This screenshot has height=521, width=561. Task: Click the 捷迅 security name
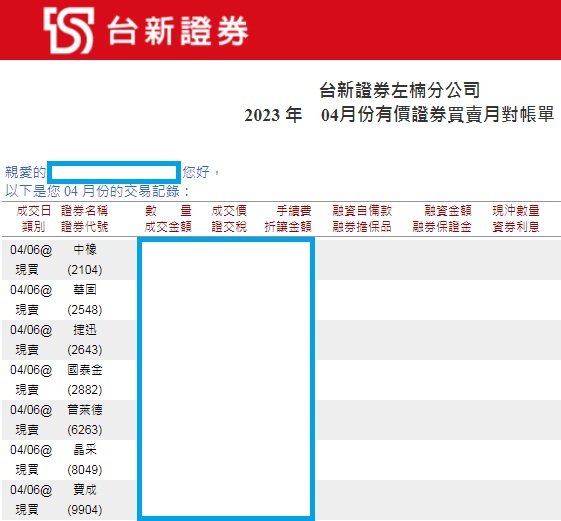click(85, 330)
